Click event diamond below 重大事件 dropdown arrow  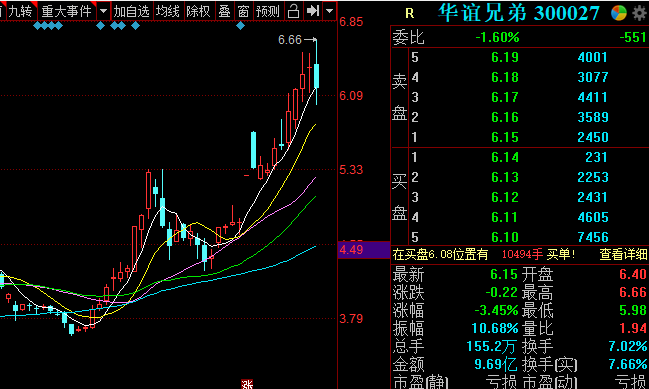[x=101, y=26]
